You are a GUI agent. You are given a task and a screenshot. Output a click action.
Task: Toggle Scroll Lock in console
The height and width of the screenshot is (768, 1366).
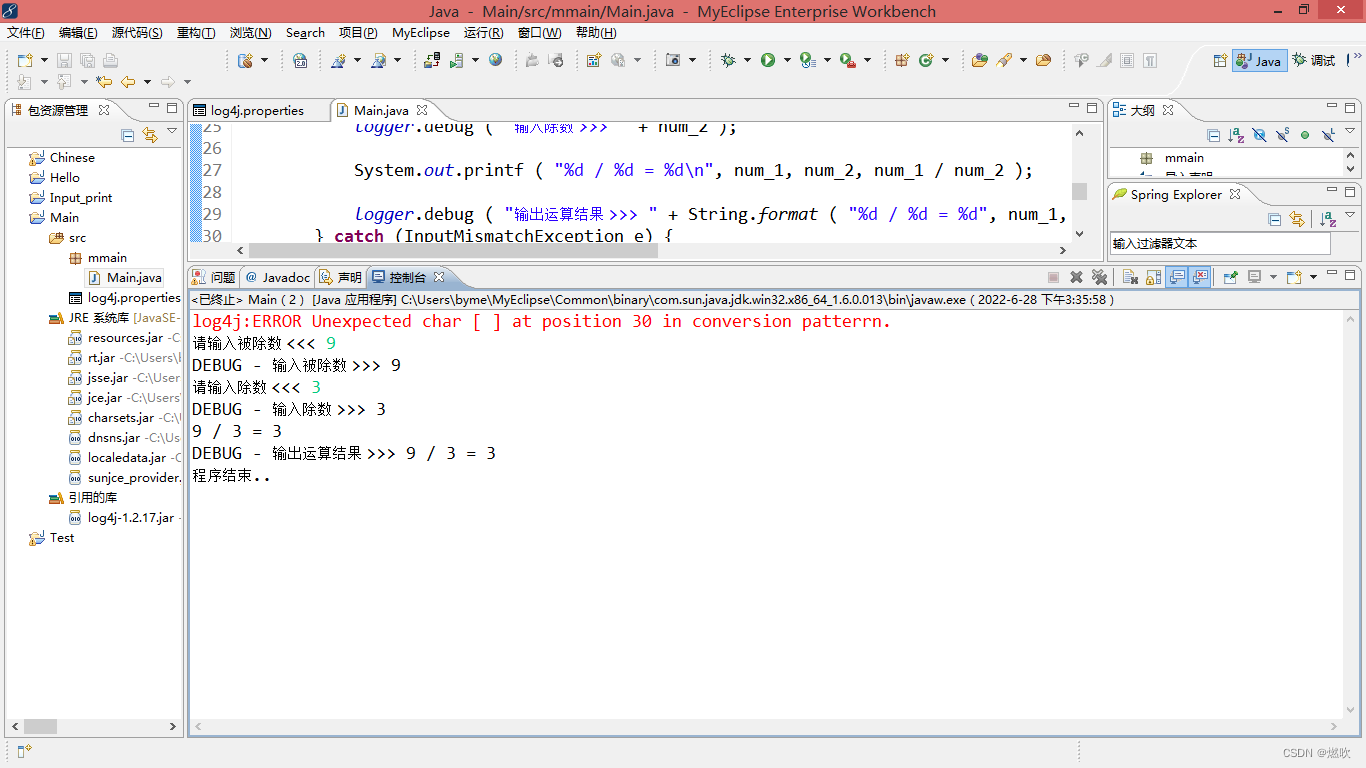click(1153, 277)
